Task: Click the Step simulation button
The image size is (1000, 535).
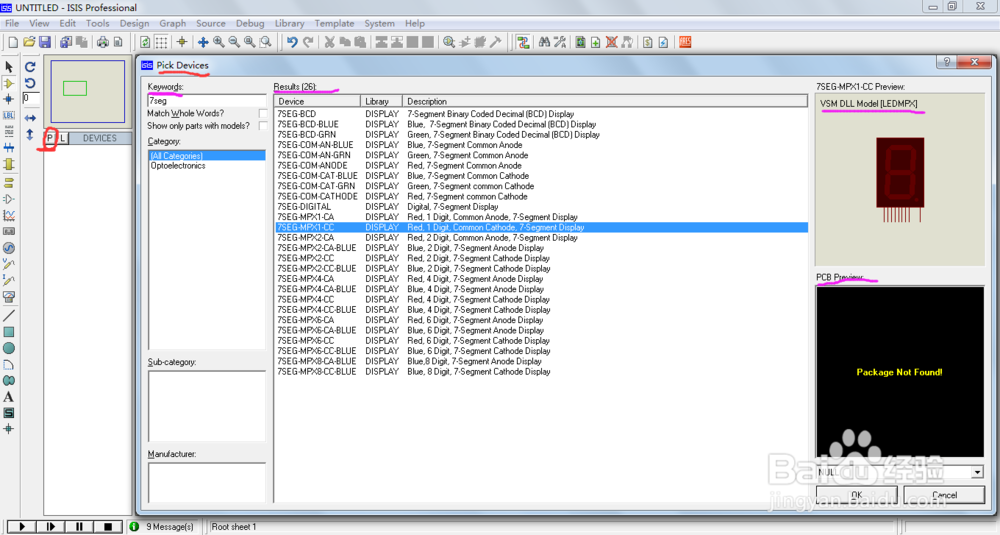Action: (50, 527)
